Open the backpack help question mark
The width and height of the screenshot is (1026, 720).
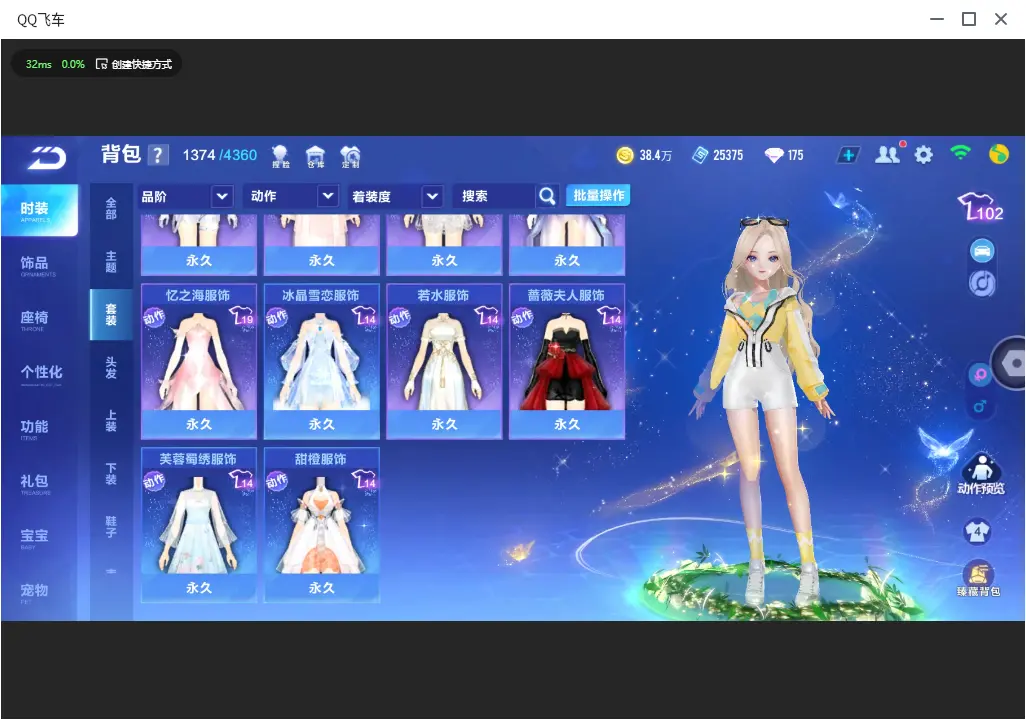158,155
